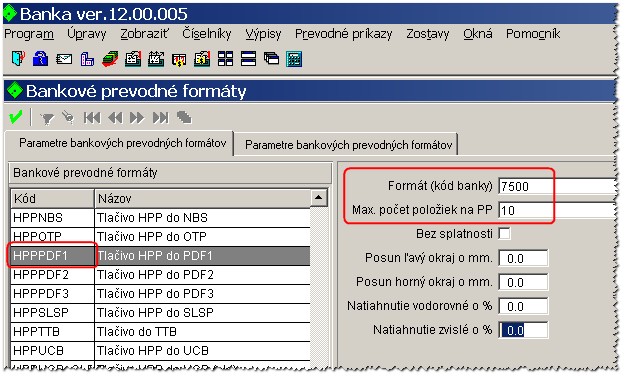Select the HPPPDF1 row code
Viewport: 628px width, 380px height.
click(x=52, y=255)
